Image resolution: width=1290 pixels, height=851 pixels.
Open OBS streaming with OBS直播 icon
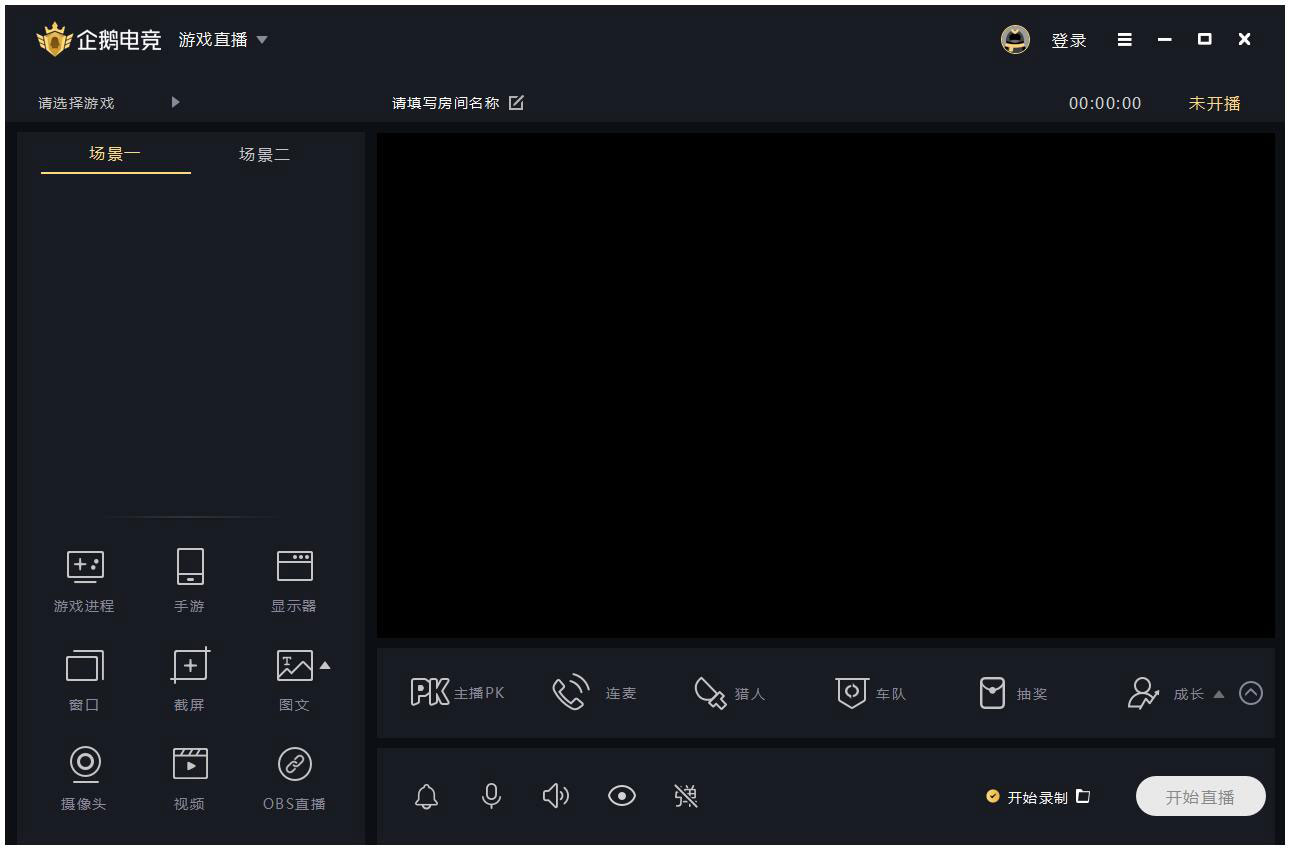point(294,778)
